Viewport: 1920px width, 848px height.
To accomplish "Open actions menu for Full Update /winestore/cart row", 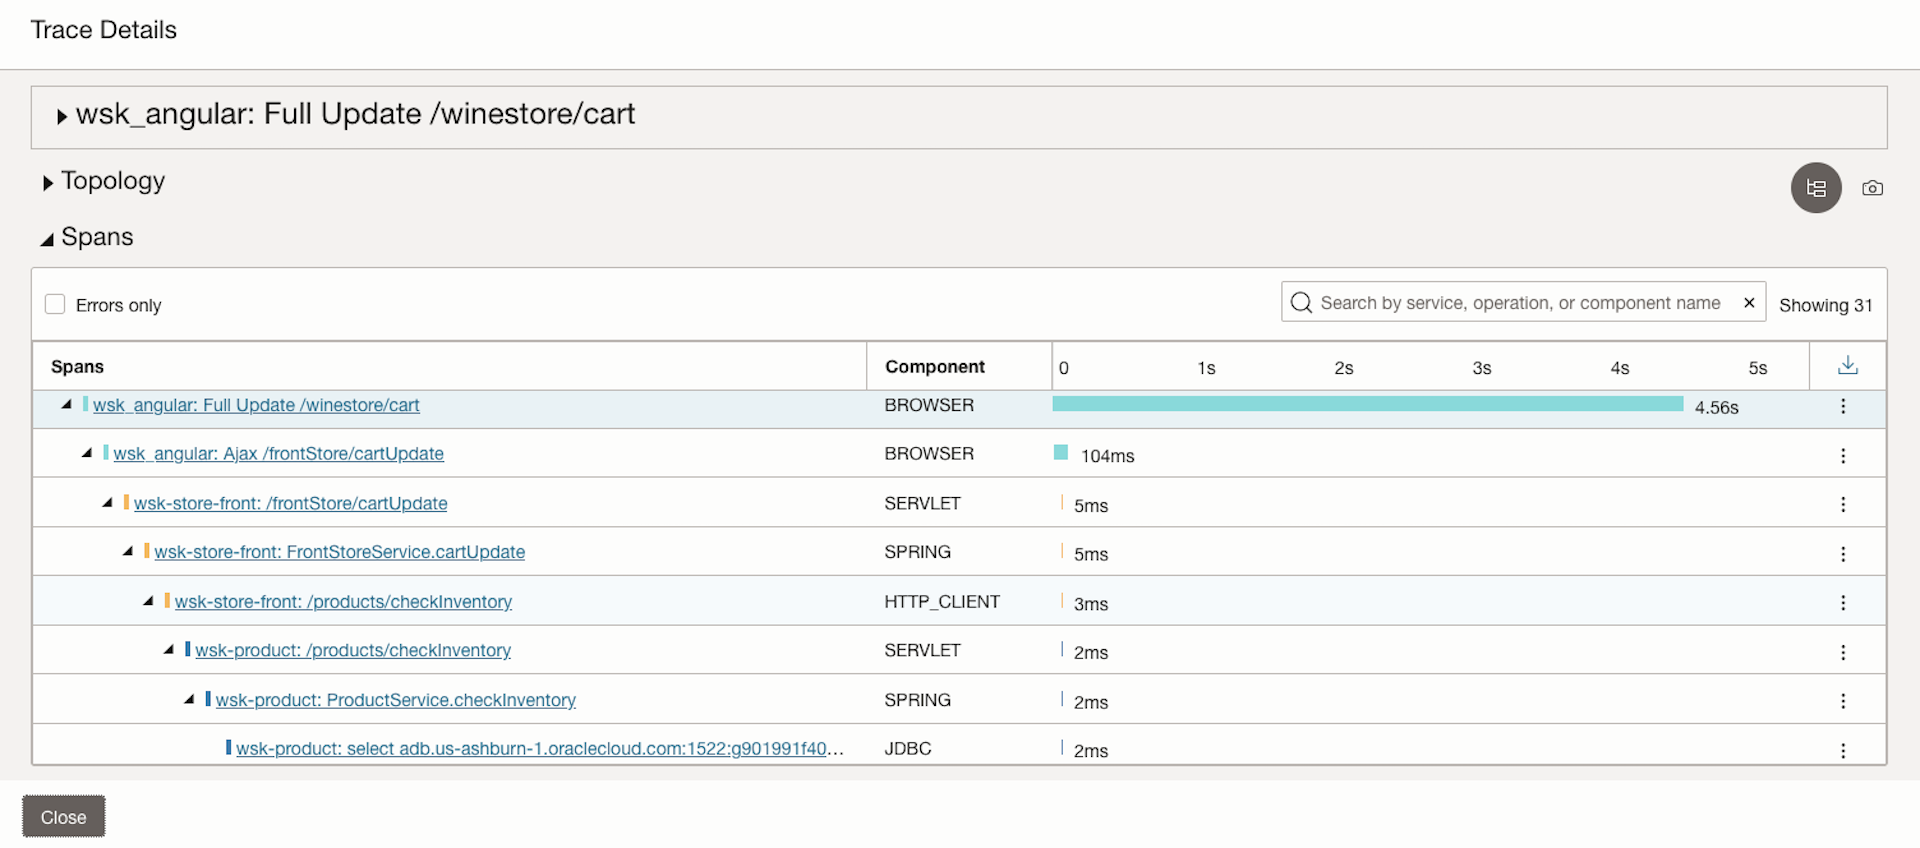I will (1842, 406).
